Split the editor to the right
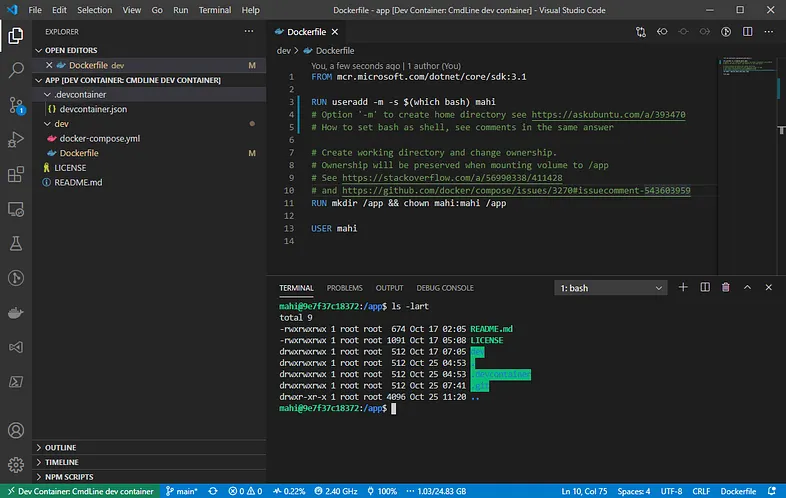Image resolution: width=786 pixels, height=498 pixels. (x=746, y=32)
